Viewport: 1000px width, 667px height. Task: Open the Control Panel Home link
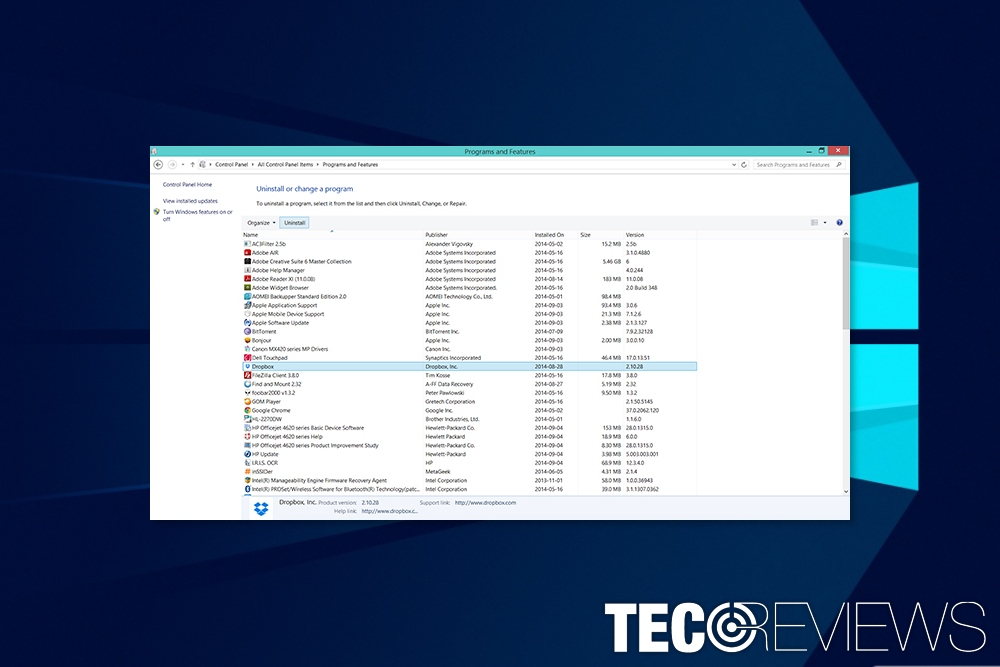(x=188, y=185)
